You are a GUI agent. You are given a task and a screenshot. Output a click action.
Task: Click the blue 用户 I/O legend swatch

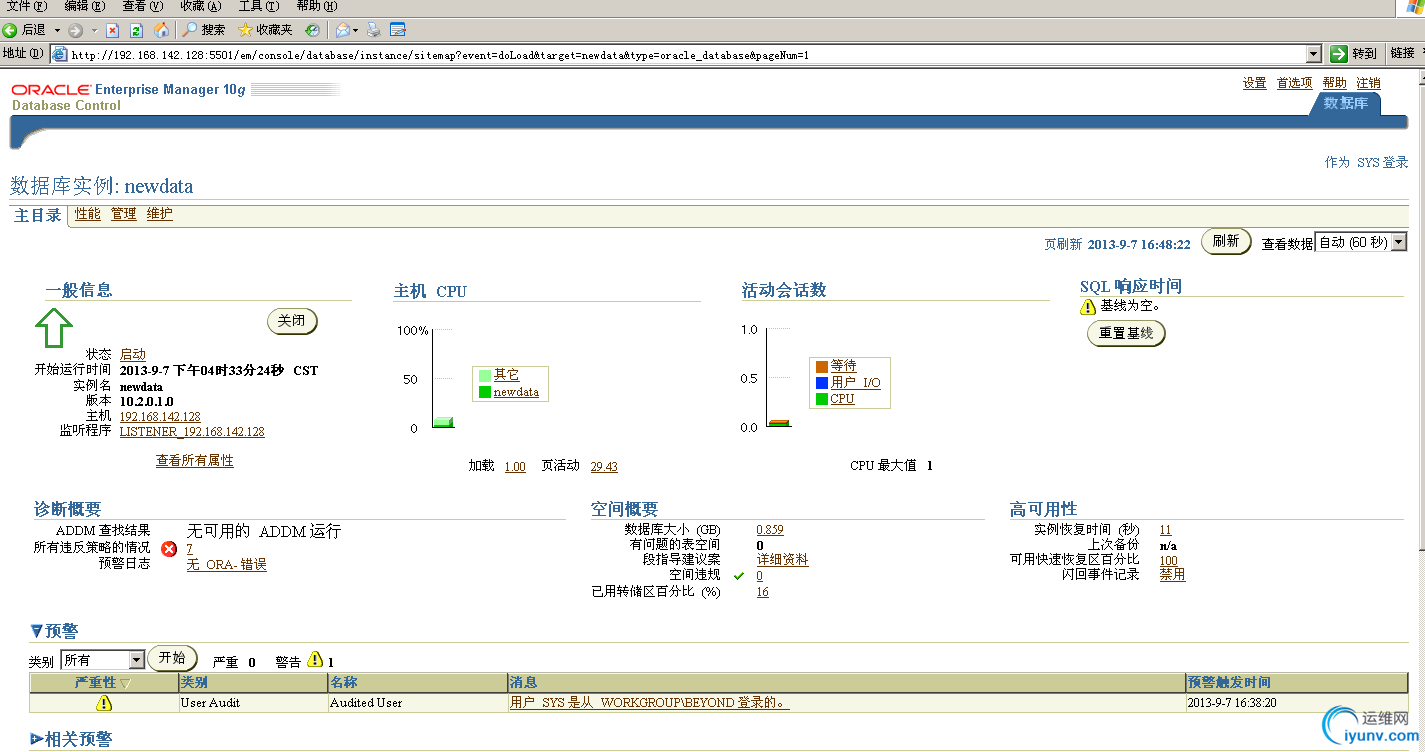tap(822, 383)
